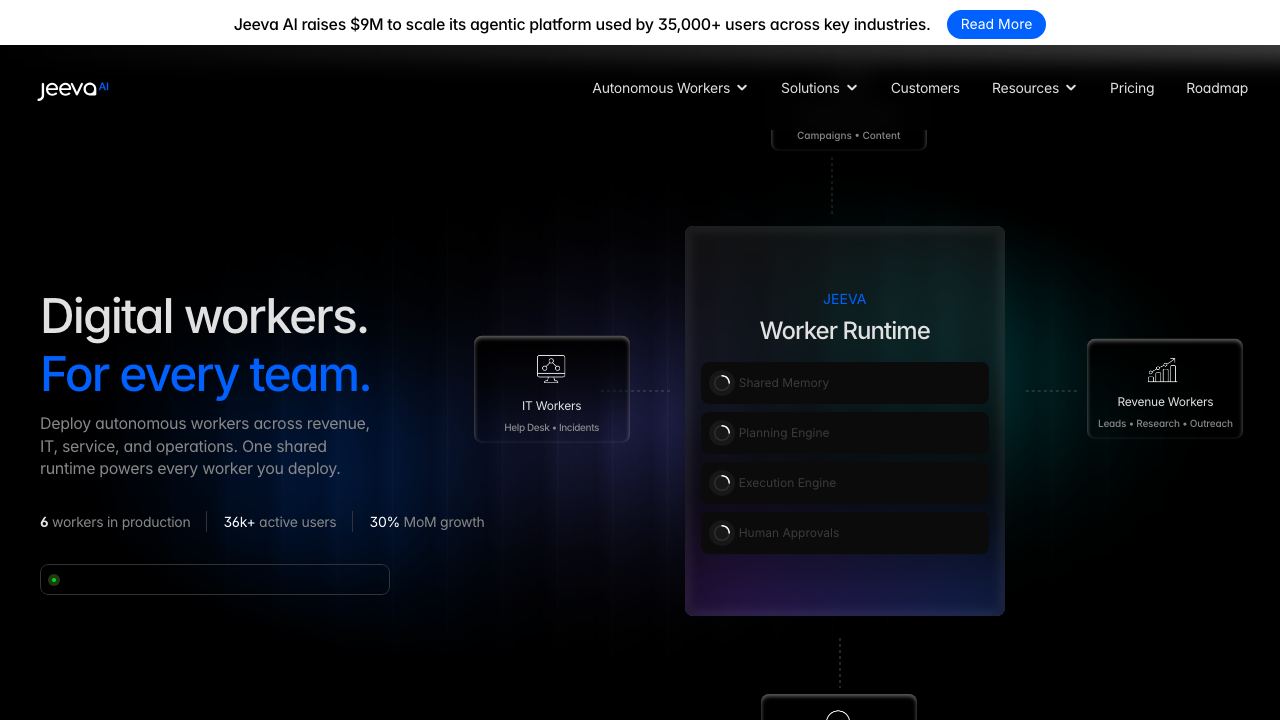Click the spinner icon beside Execution Engine
Viewport: 1280px width, 720px height.
click(722, 483)
